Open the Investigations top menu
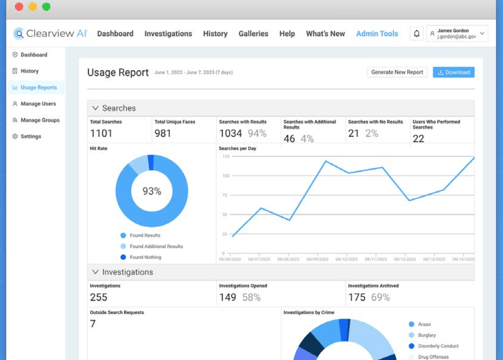Viewport: 503px width, 360px height. 168,34
